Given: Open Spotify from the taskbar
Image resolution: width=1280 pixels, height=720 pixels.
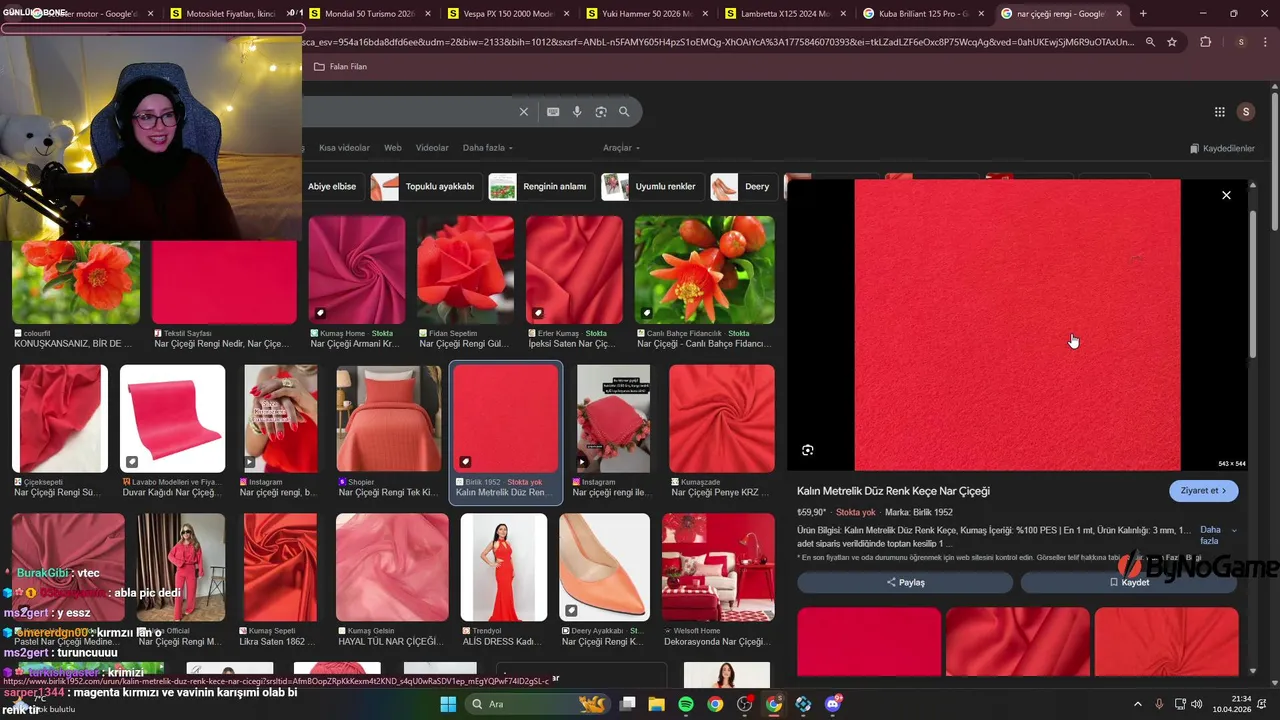Looking at the screenshot, I should point(686,704).
